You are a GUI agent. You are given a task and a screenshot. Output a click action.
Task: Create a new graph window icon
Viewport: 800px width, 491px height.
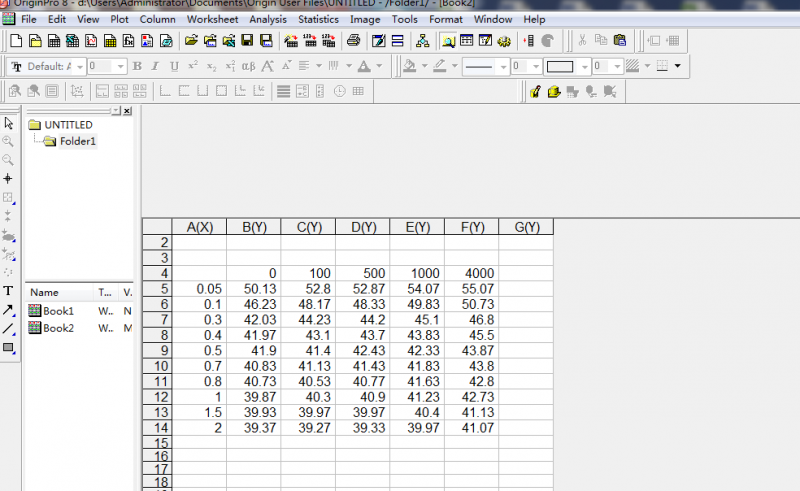coord(91,41)
